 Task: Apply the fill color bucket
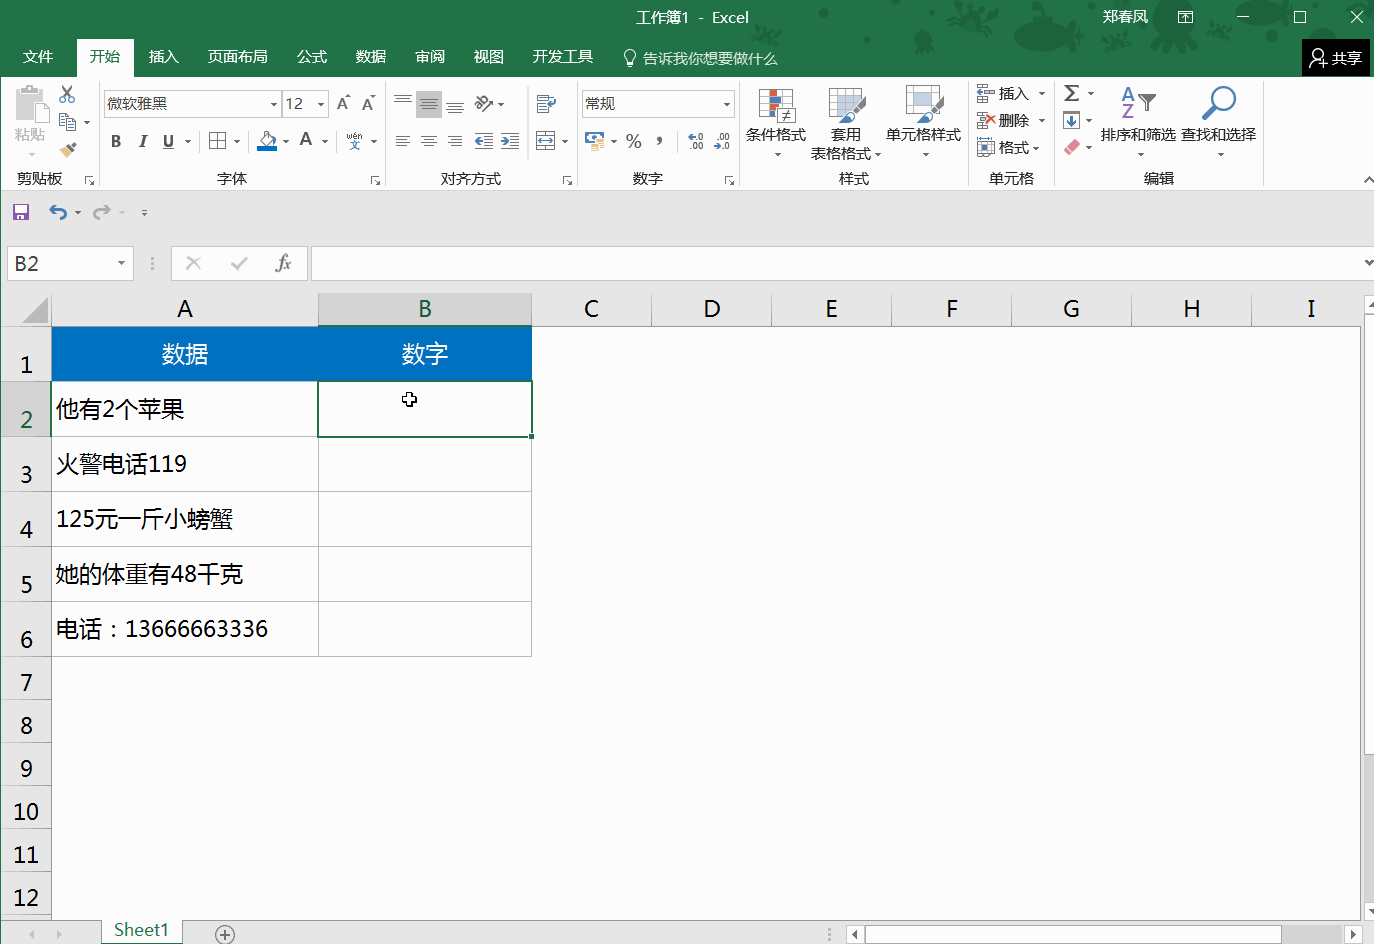click(267, 141)
